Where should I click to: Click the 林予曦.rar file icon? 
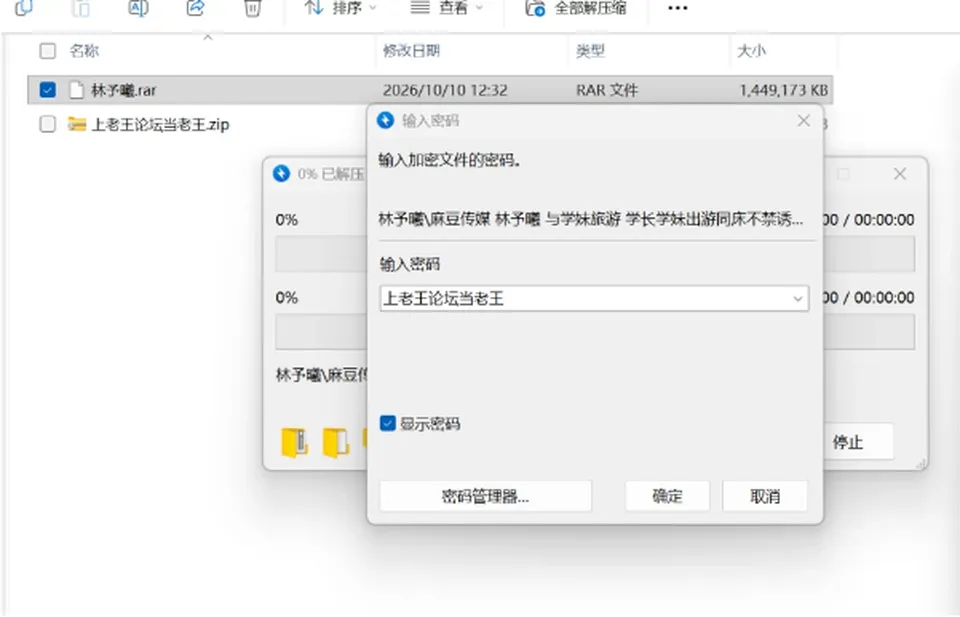pos(77,90)
